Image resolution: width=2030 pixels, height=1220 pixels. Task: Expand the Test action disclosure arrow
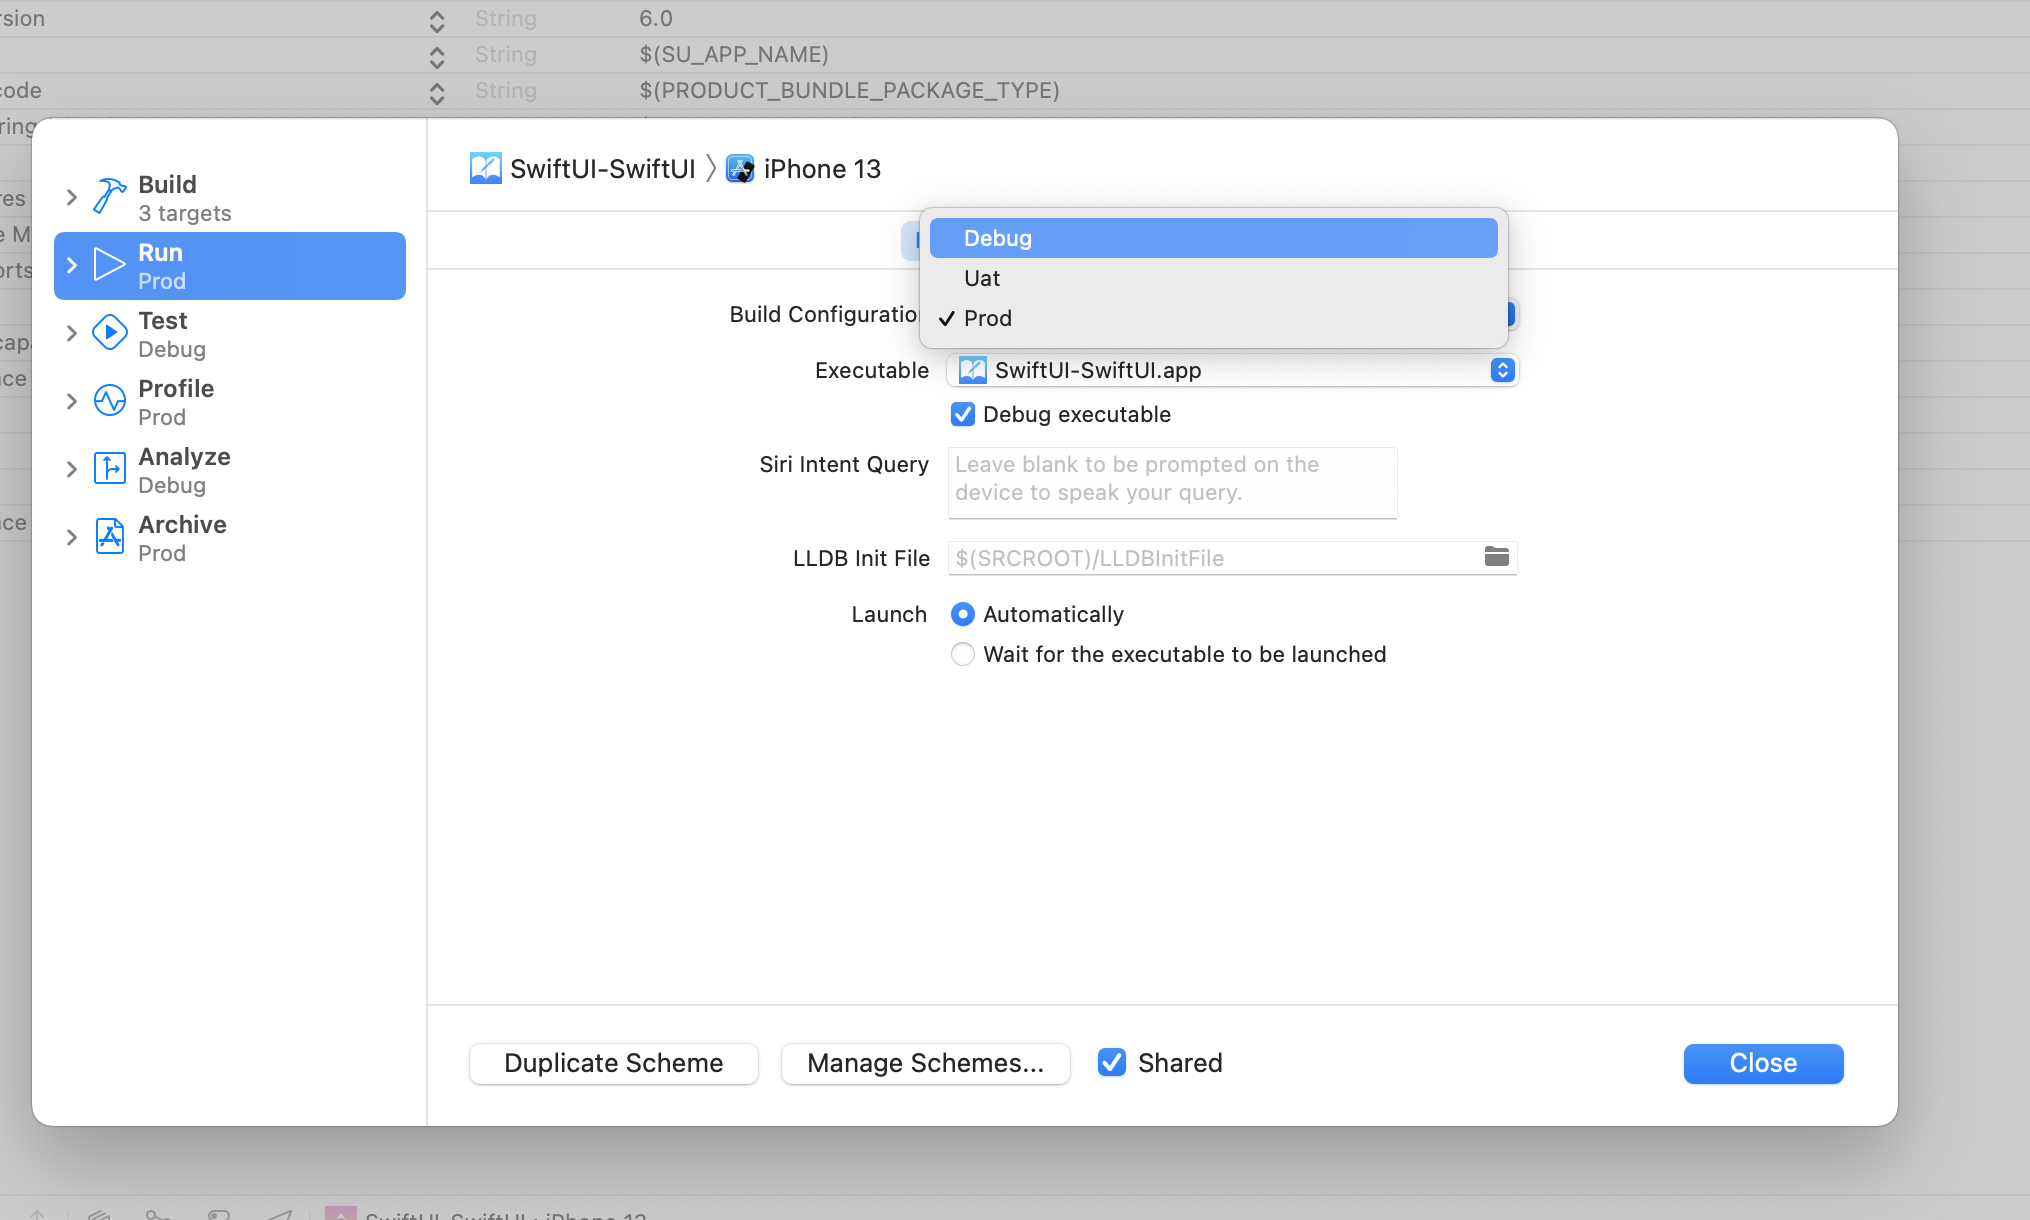[71, 333]
